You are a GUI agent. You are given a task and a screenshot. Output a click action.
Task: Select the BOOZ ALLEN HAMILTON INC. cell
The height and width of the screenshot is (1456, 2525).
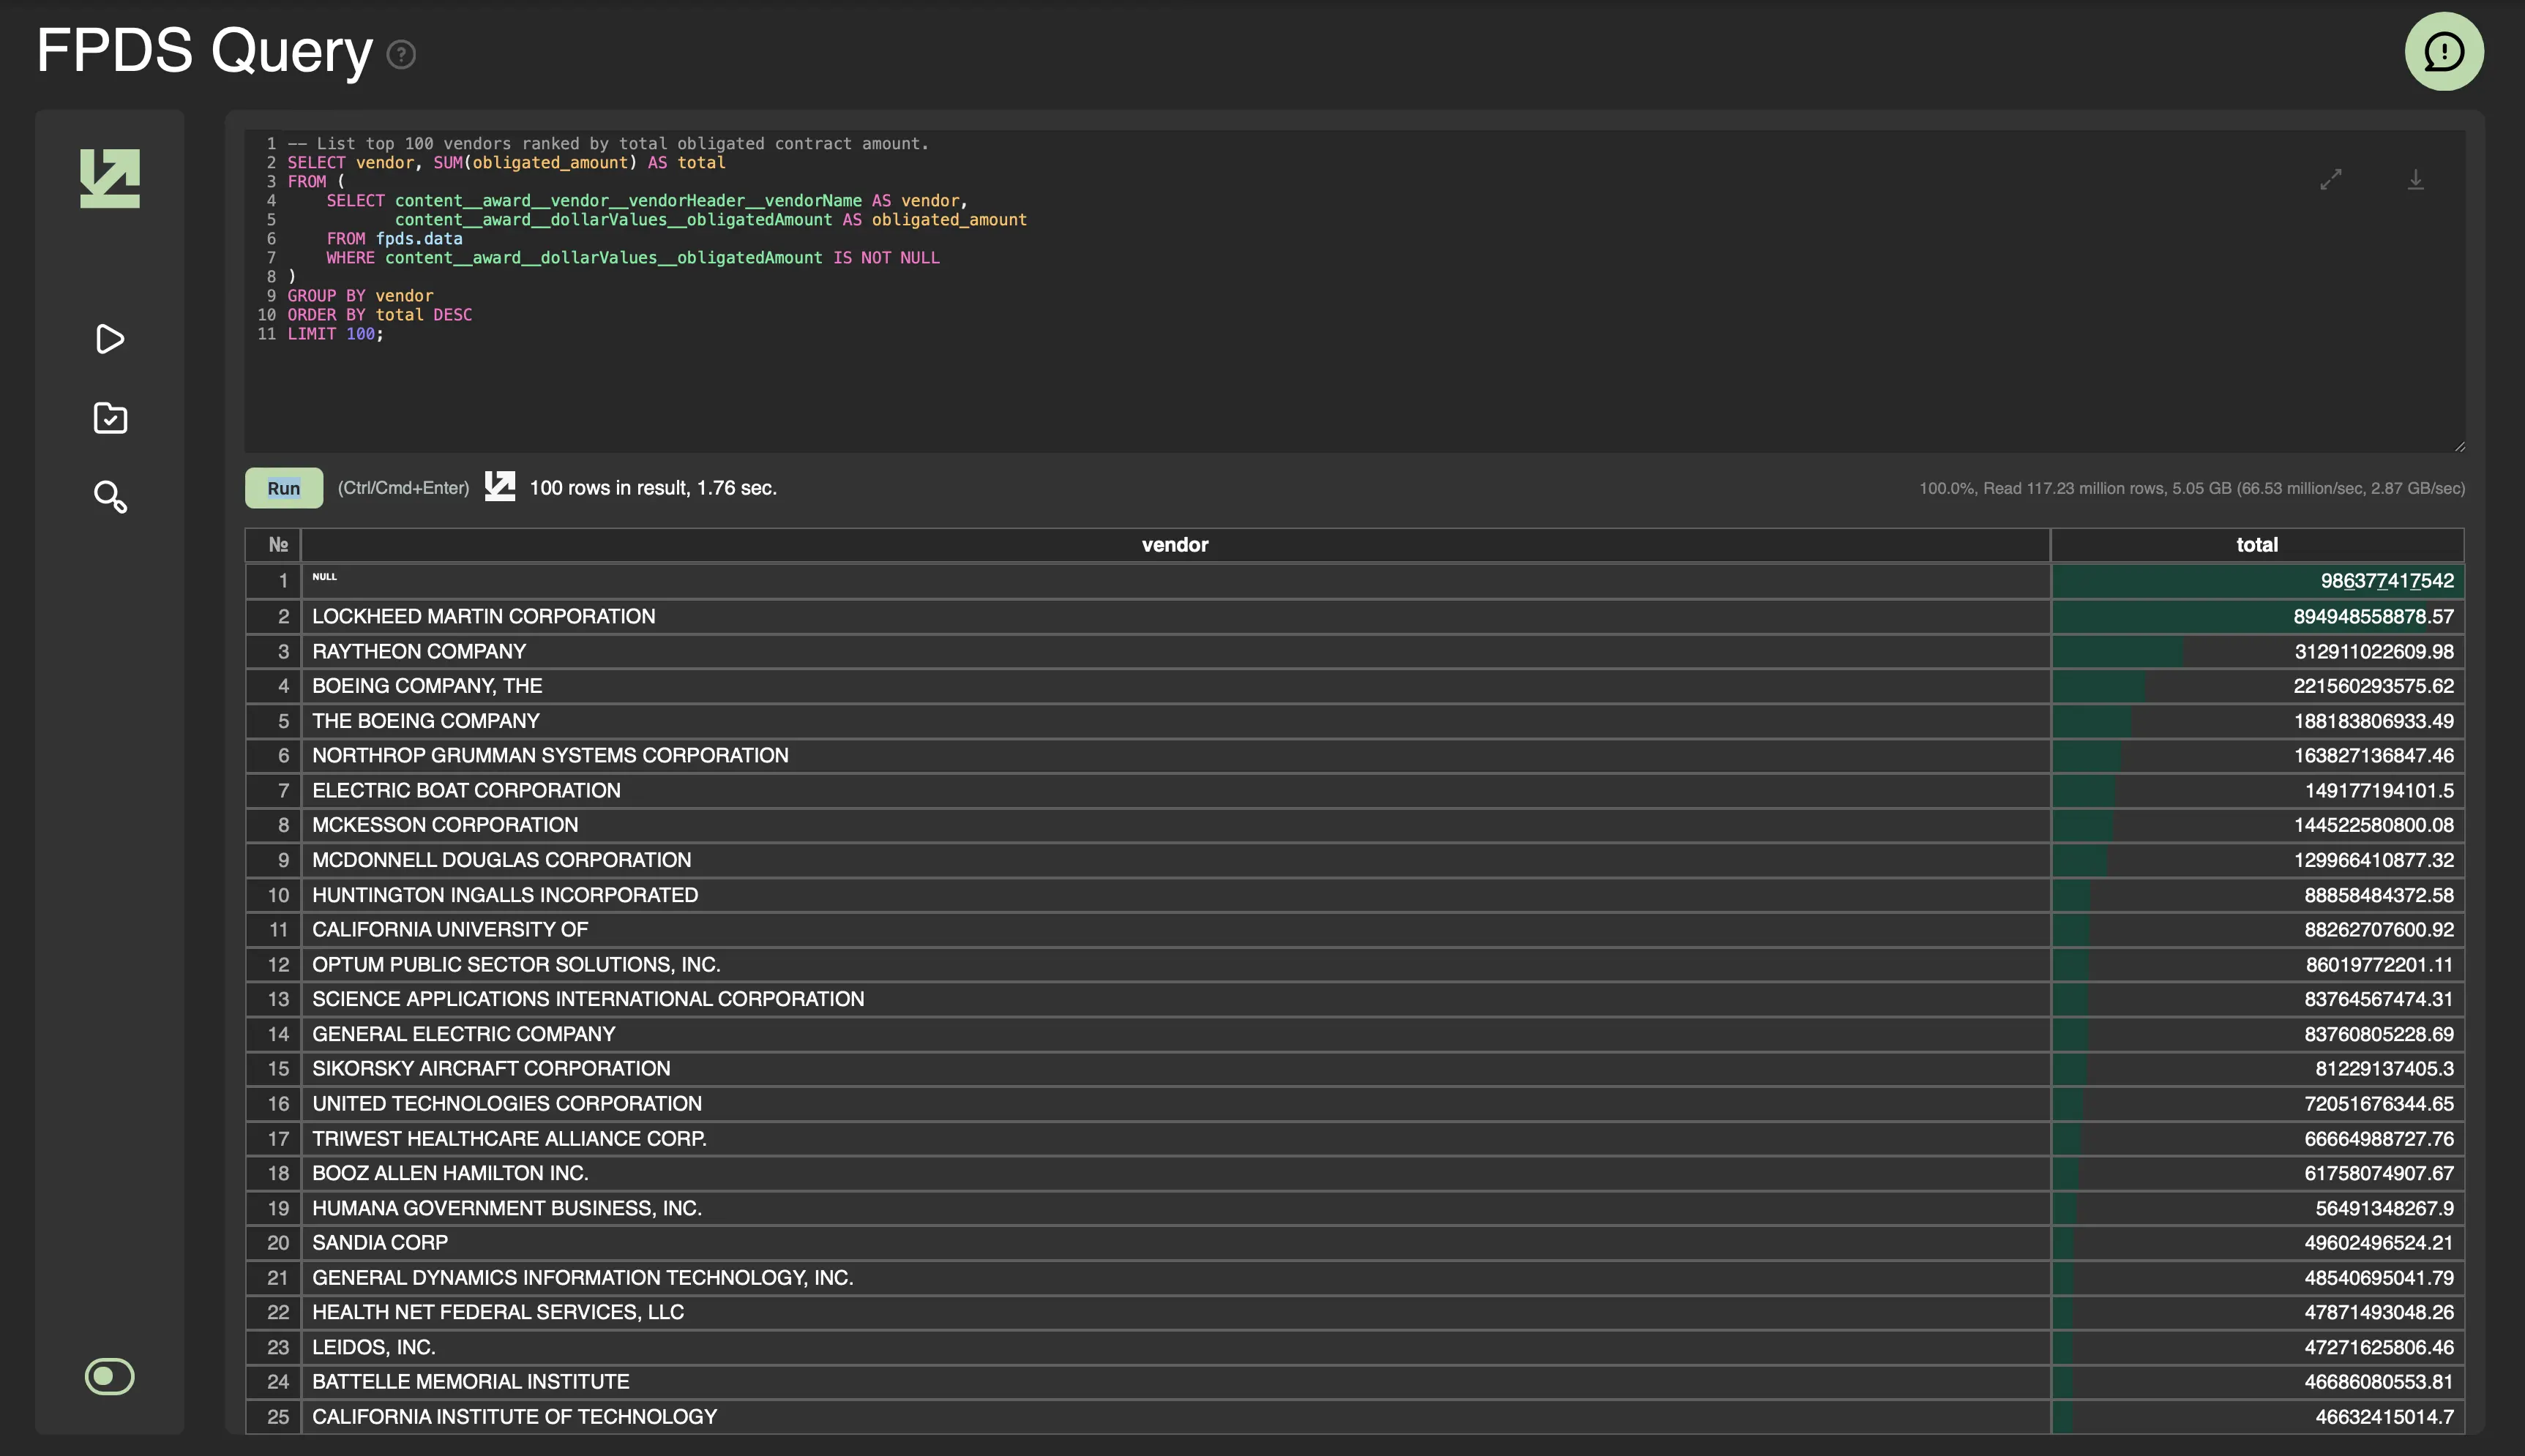pyautogui.click(x=1175, y=1173)
